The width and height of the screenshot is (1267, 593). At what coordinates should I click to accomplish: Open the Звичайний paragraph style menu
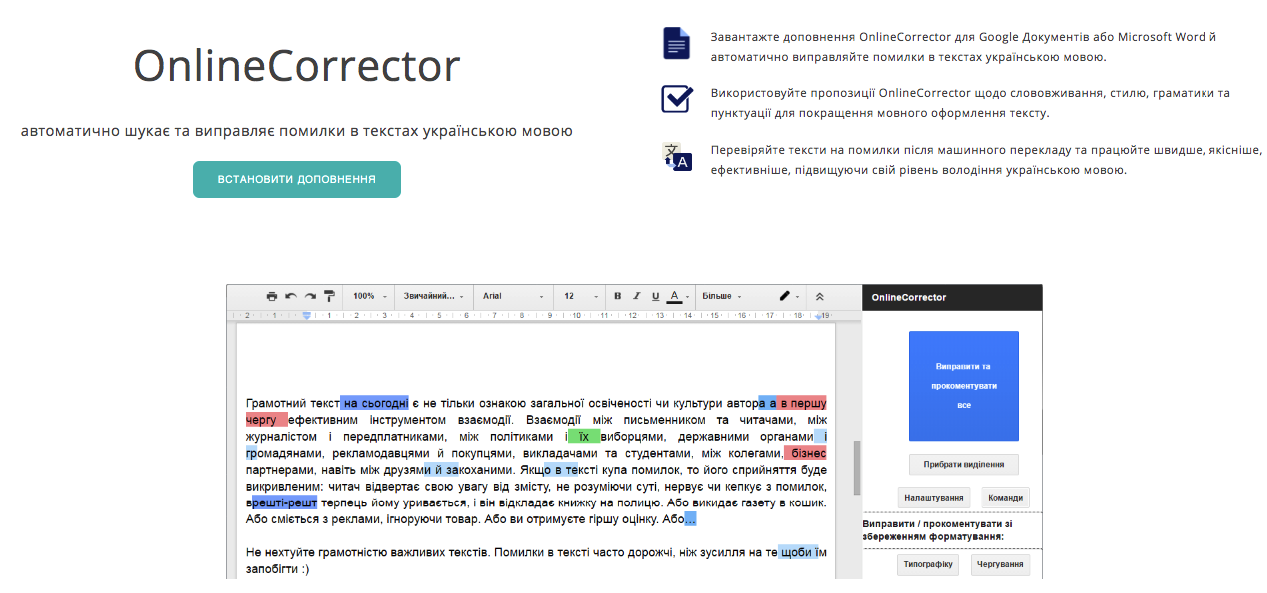(435, 296)
